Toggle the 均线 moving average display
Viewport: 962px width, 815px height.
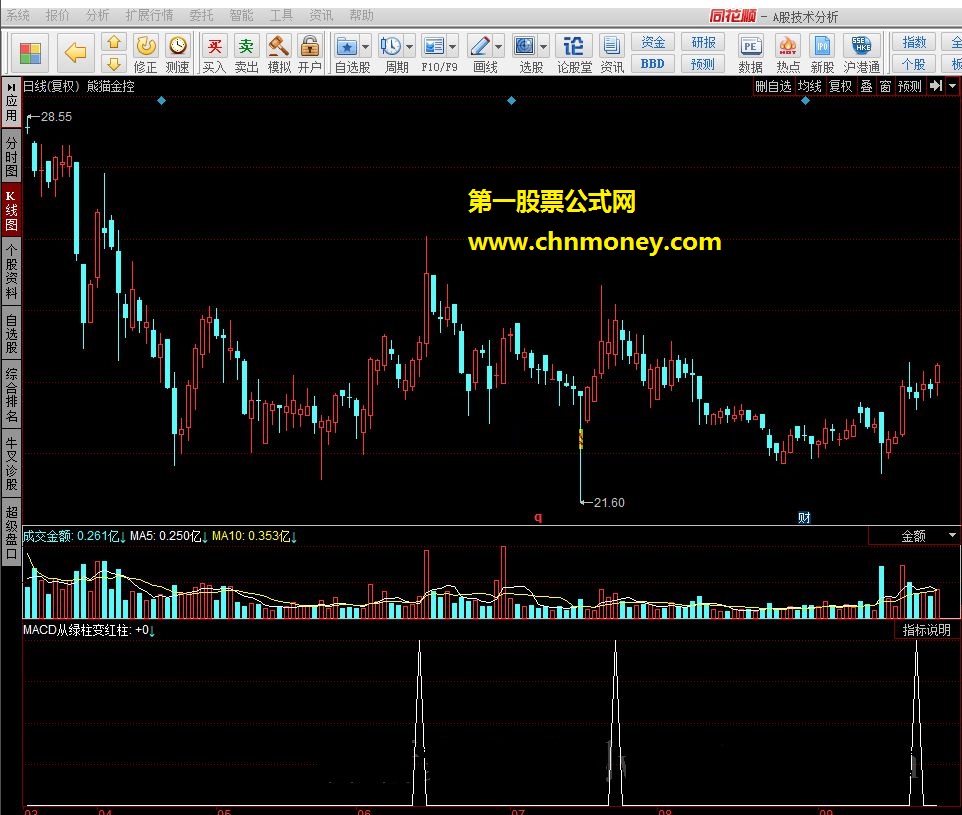[810, 86]
